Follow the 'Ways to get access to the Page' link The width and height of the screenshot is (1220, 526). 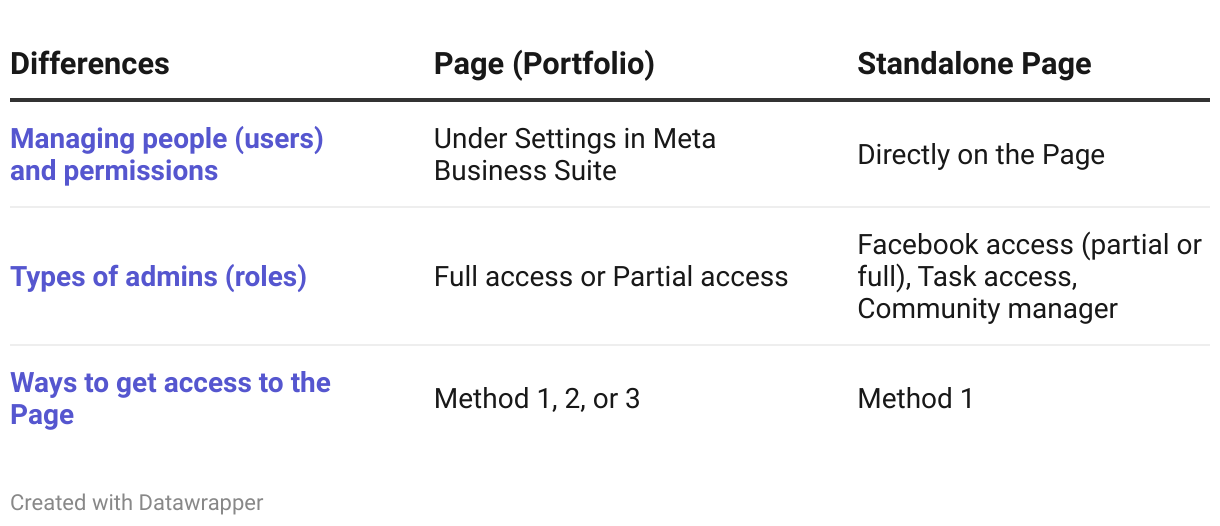(x=170, y=398)
